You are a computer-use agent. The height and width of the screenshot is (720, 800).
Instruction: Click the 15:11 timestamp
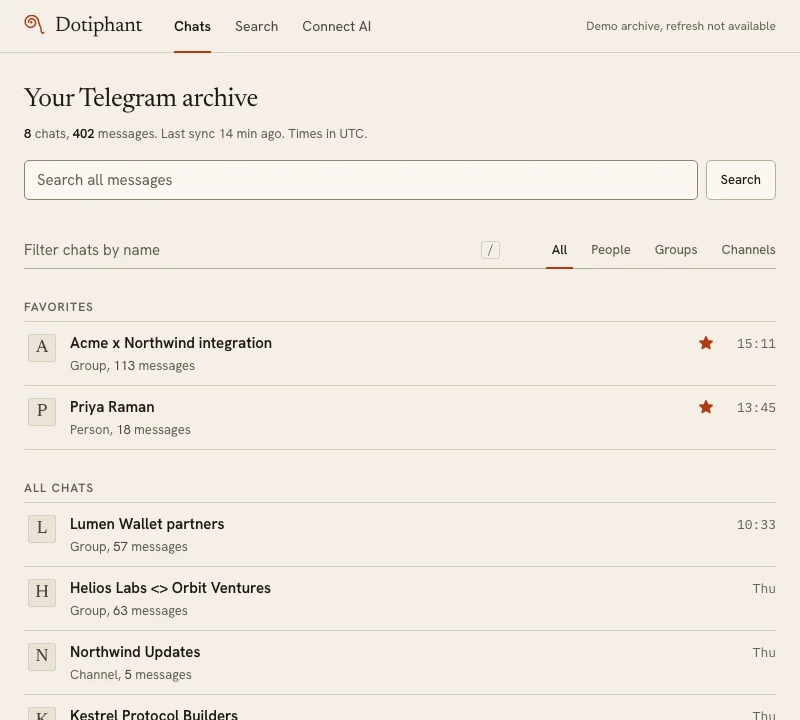(756, 343)
